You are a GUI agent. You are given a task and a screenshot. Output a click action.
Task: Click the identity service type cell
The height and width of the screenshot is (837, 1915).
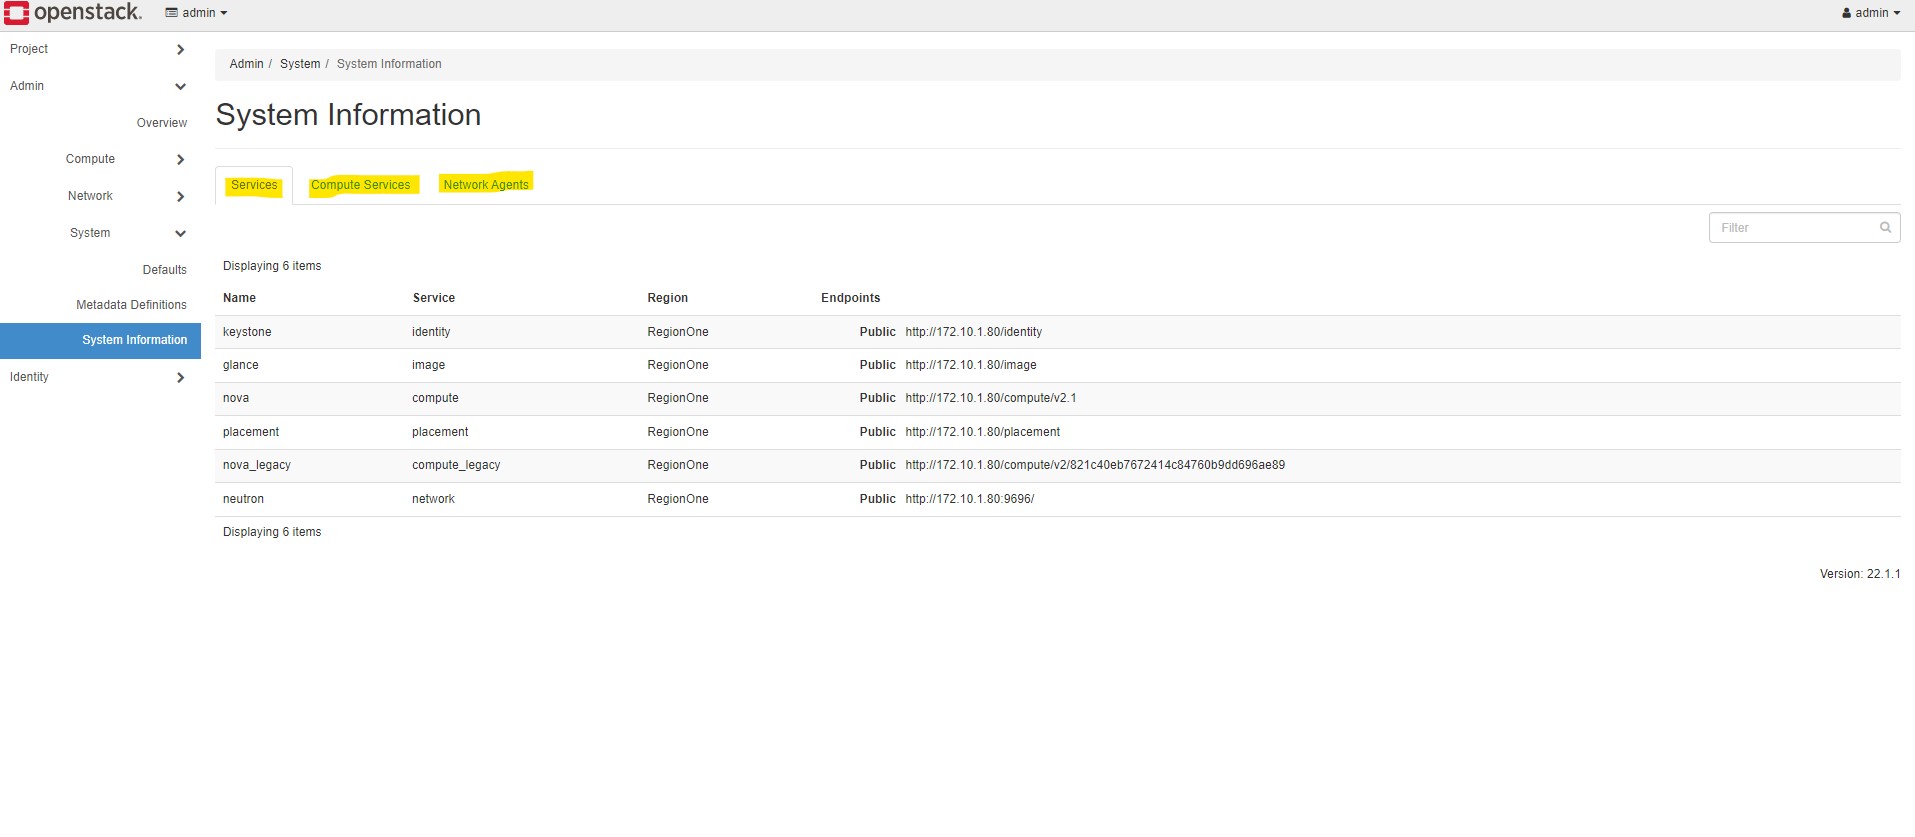(431, 332)
